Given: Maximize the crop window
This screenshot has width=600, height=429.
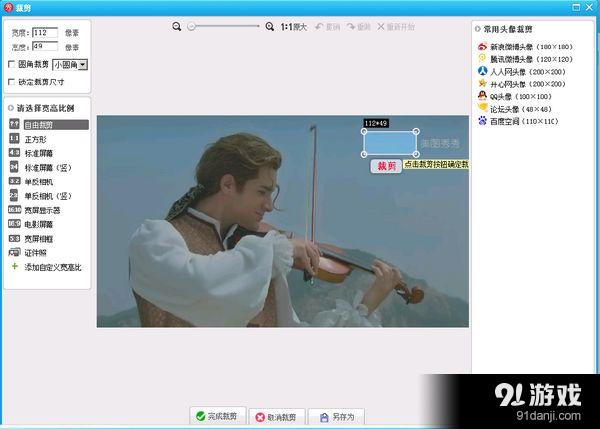Looking at the screenshot, I should pyautogui.click(x=576, y=7).
